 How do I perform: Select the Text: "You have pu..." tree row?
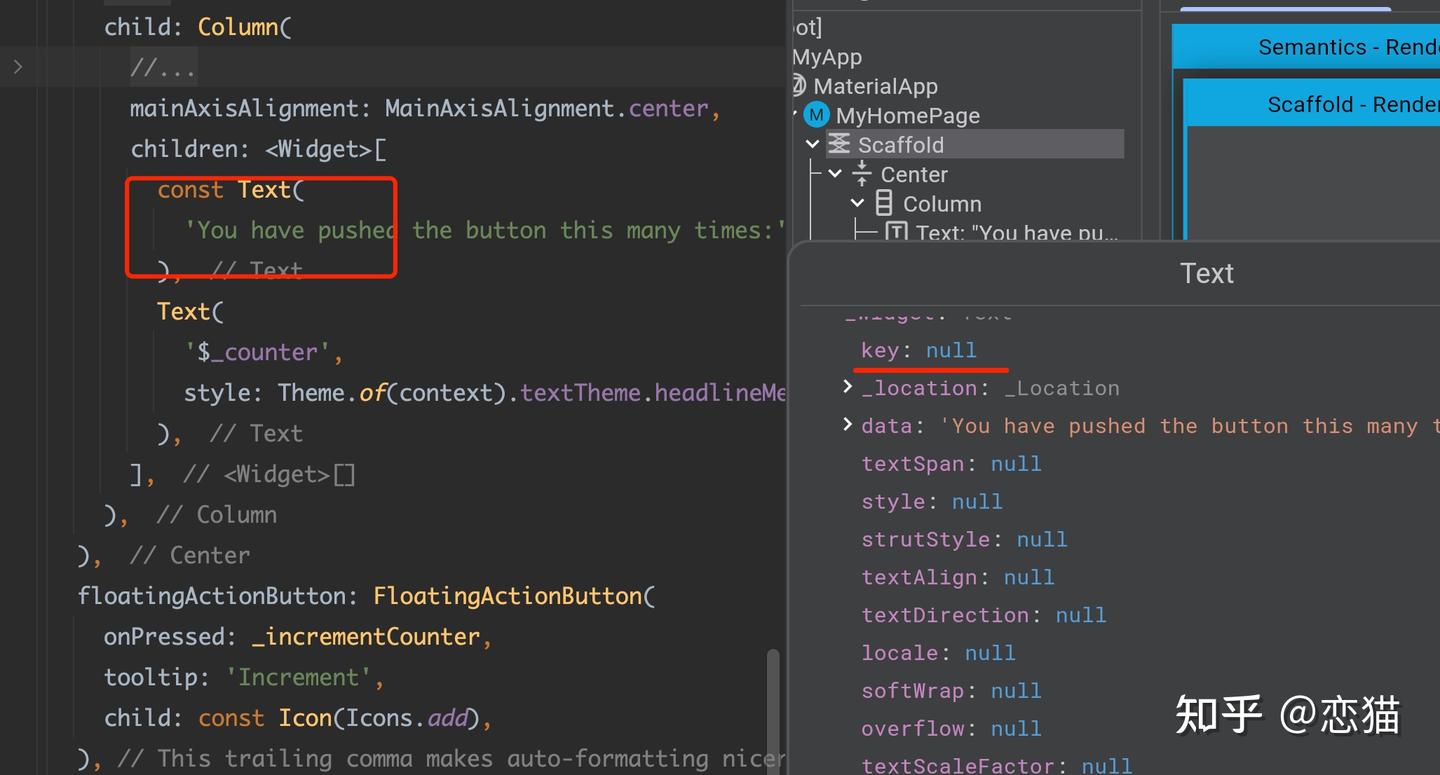tap(1016, 232)
